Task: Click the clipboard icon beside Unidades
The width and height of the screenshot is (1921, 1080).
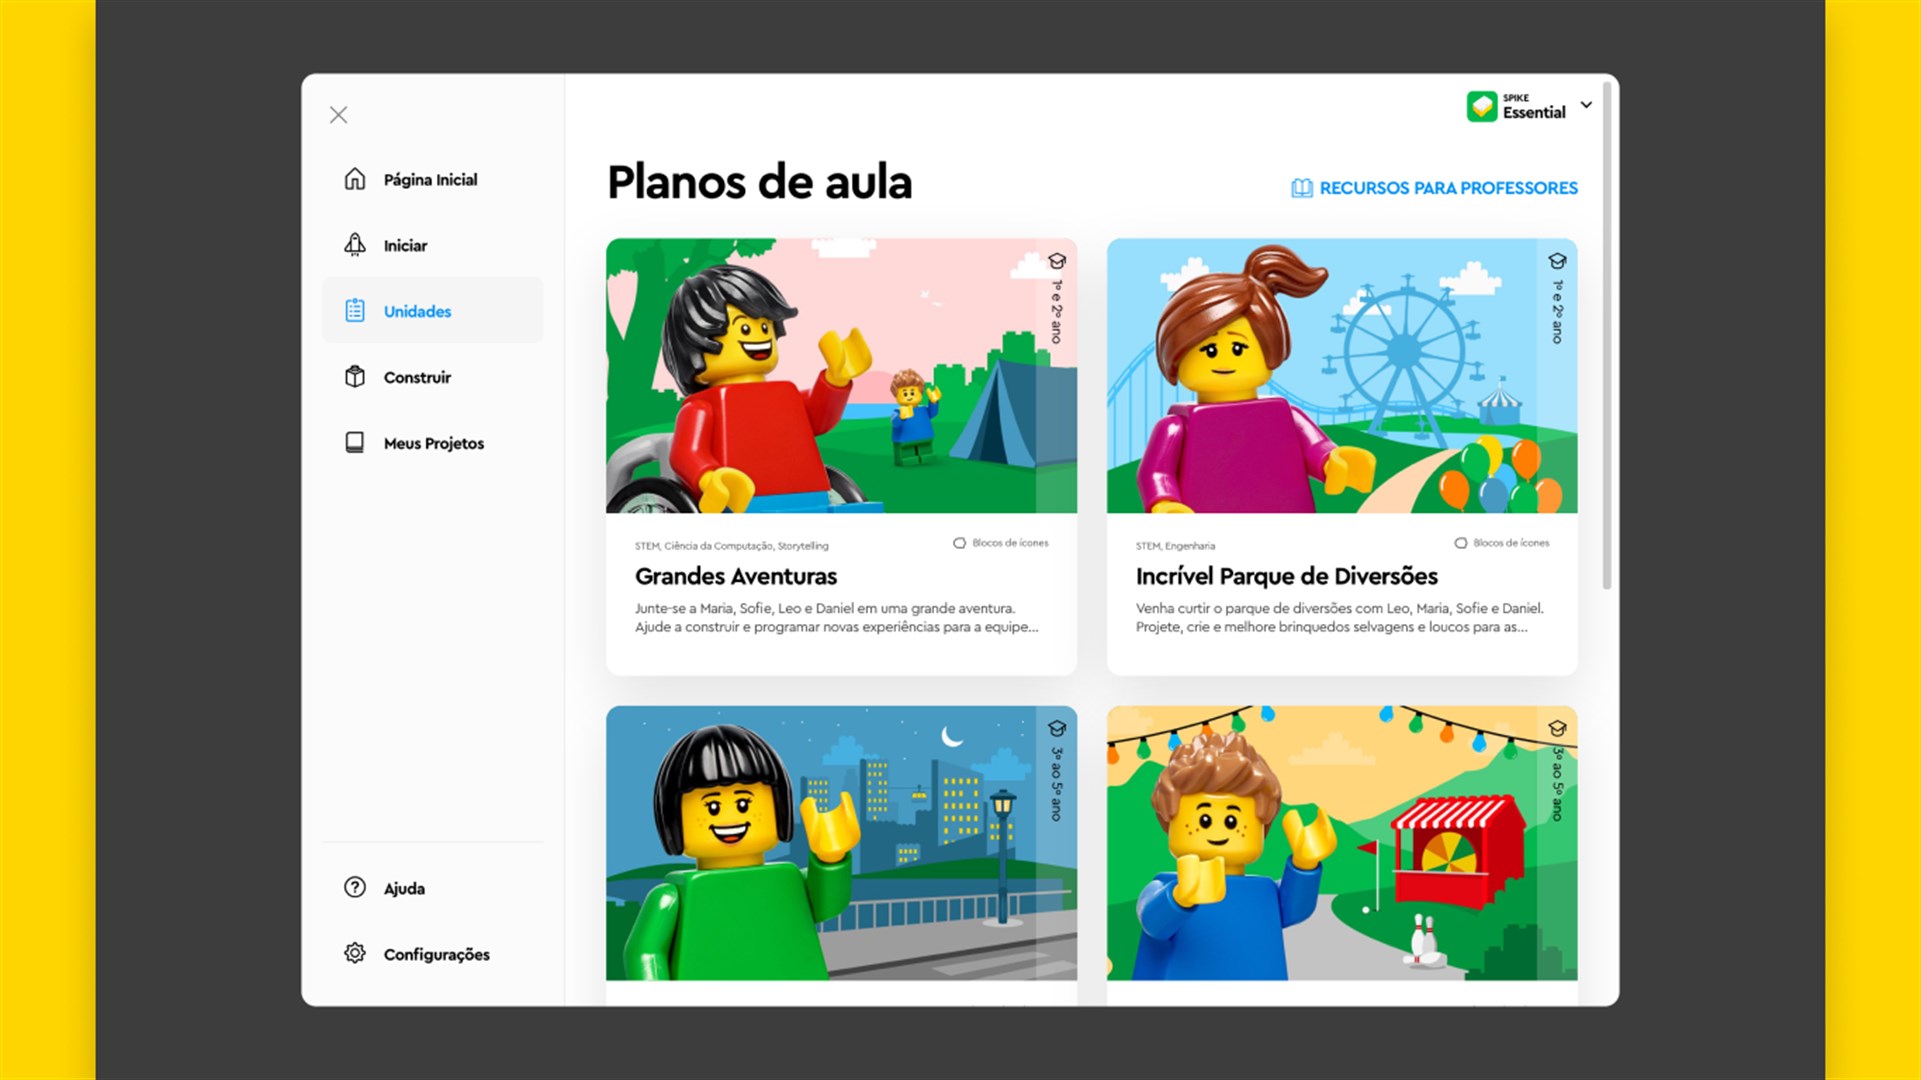Action: 355,311
